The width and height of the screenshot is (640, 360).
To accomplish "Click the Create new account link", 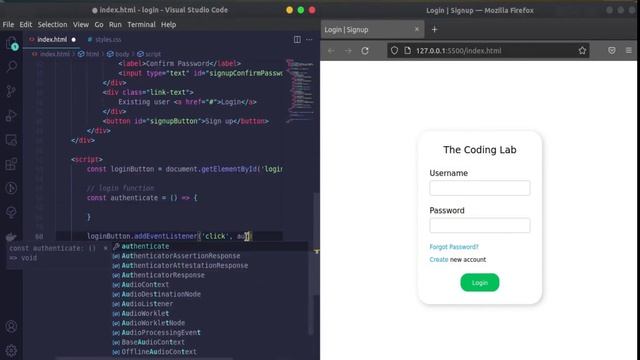I will tap(438, 260).
